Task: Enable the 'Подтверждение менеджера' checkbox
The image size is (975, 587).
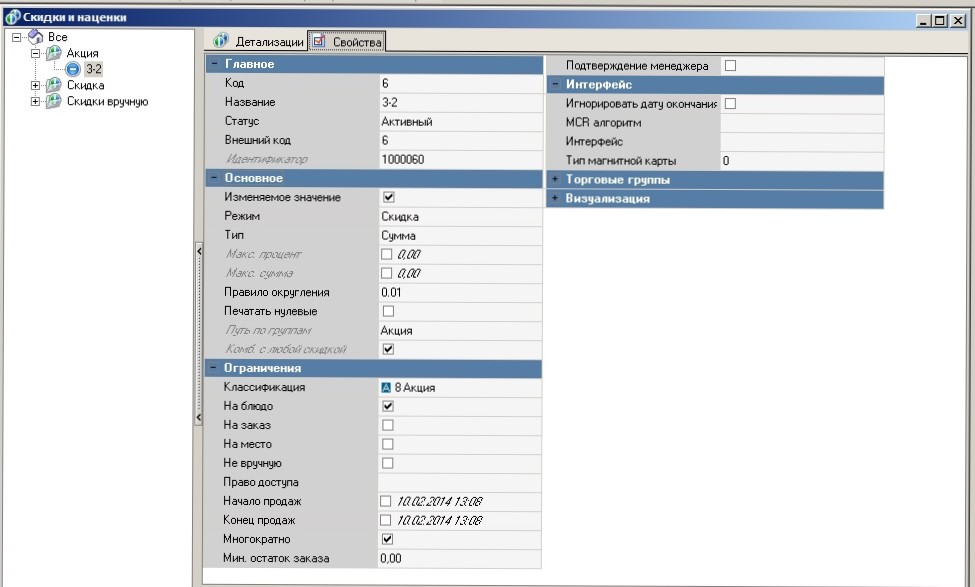Action: [x=730, y=66]
